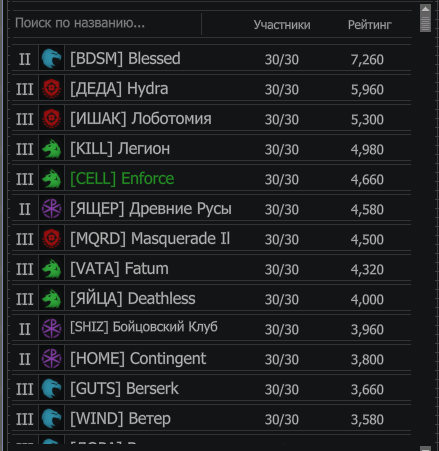439x451 pixels.
Task: Open the [WIND] Ветер clan entry
Action: (x=211, y=419)
